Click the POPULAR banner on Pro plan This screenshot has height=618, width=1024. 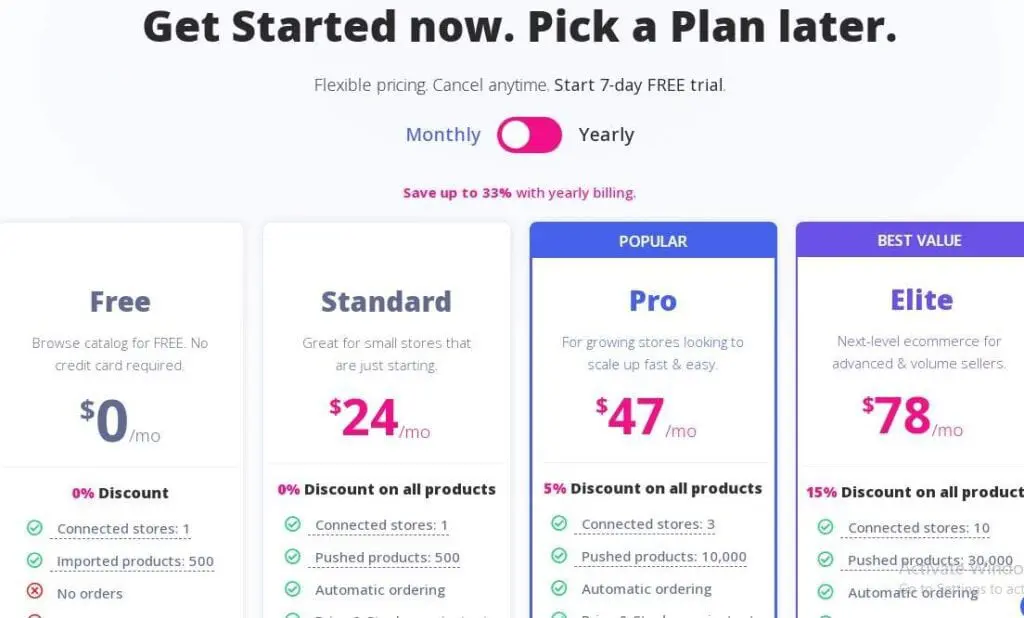pos(653,241)
